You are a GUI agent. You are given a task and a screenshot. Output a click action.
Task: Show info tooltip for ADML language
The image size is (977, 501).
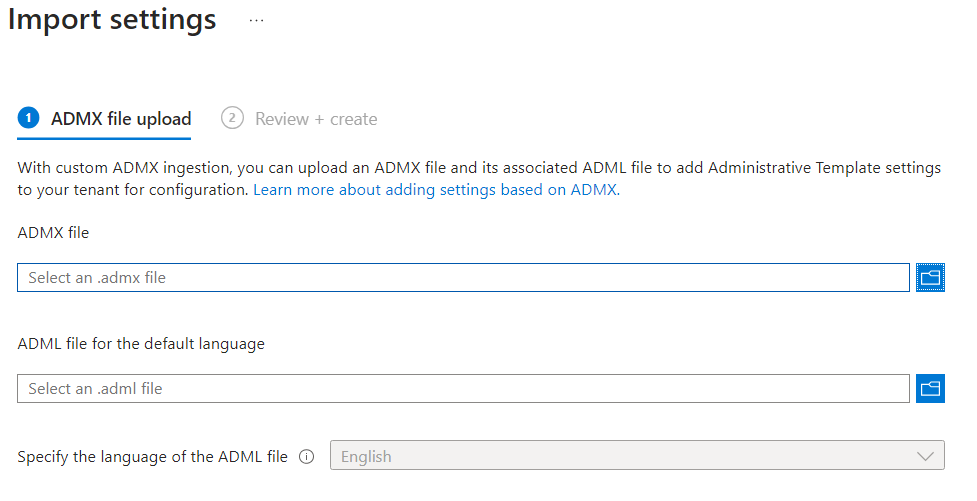[307, 457]
